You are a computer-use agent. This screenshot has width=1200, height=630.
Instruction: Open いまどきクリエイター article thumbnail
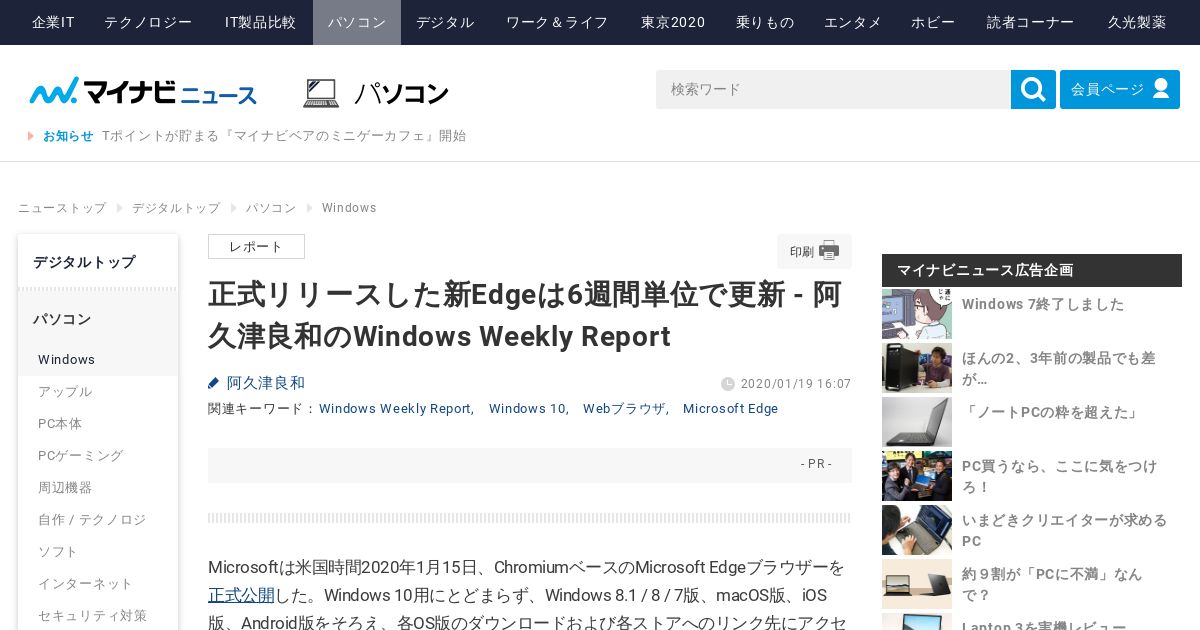tap(917, 530)
